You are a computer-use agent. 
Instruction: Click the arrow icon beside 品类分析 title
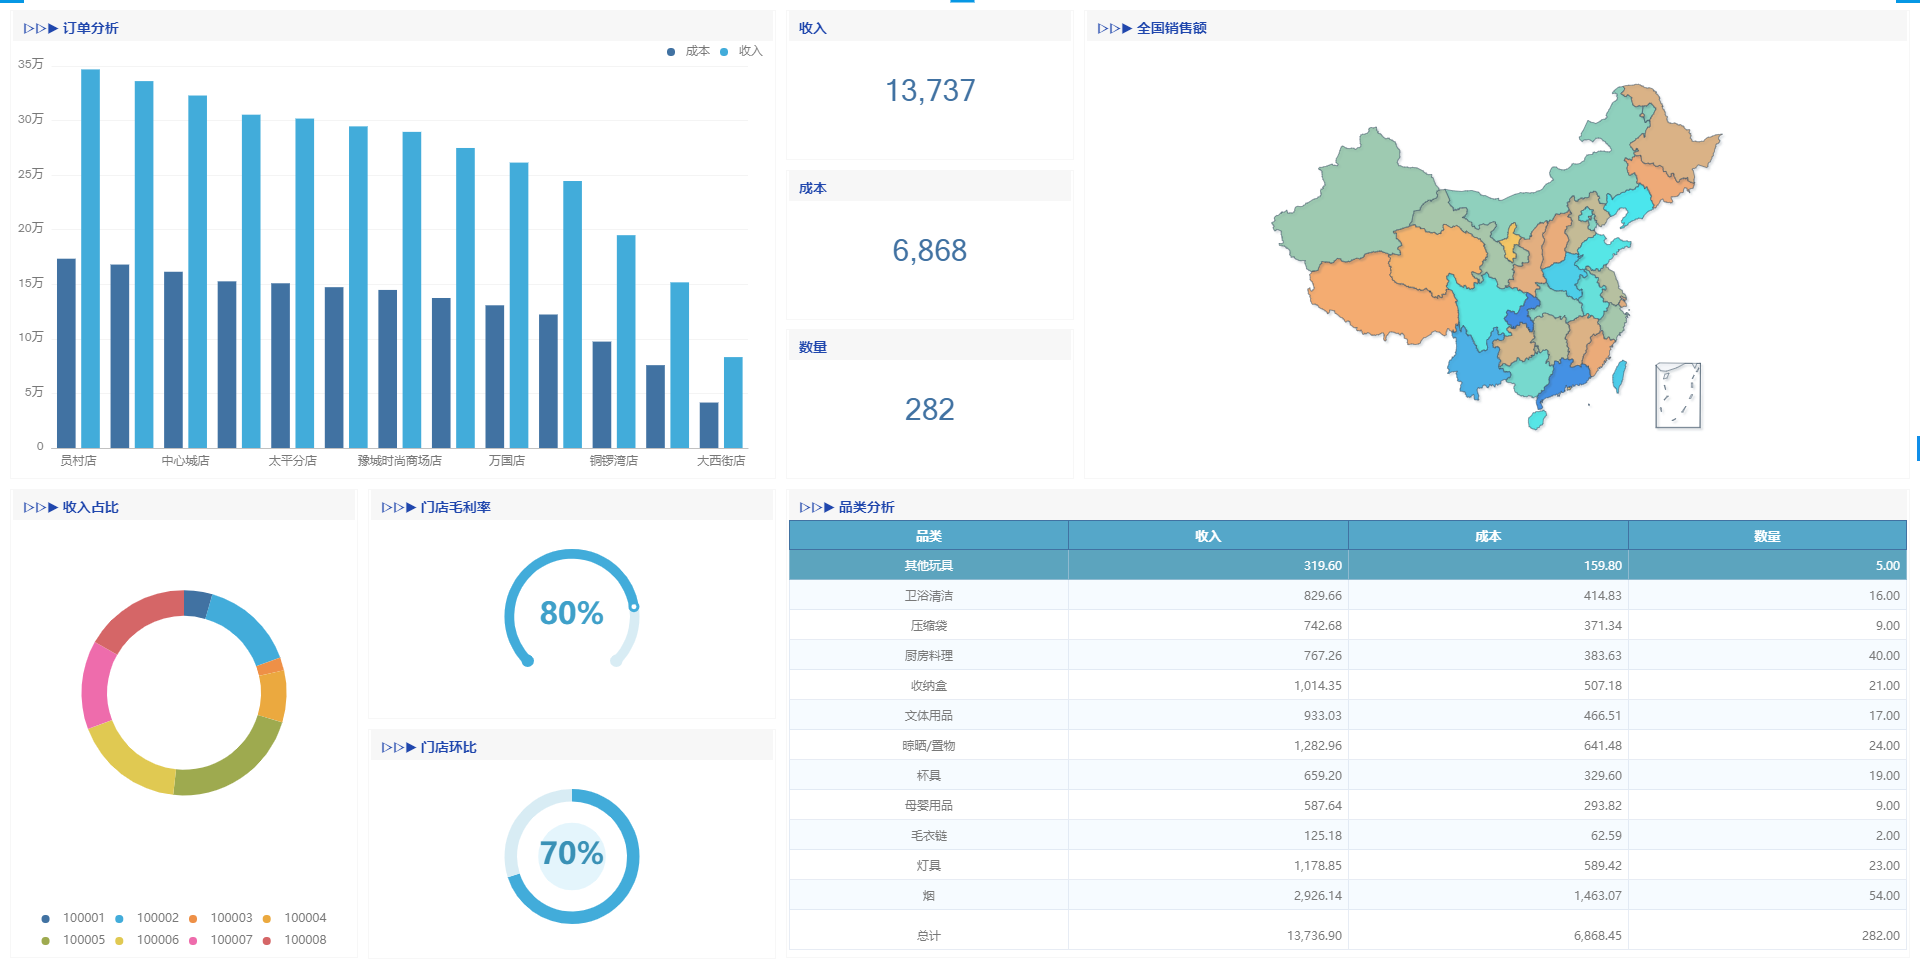tap(816, 507)
